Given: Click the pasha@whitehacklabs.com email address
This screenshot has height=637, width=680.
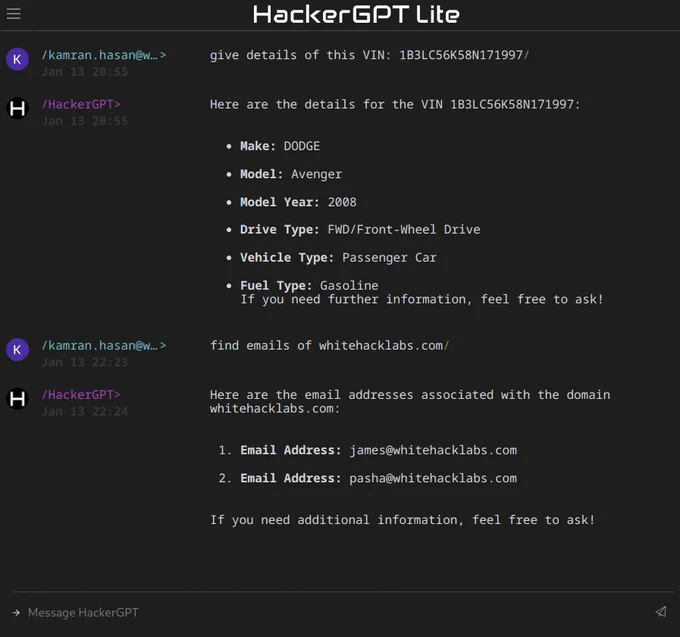Looking at the screenshot, I should tap(433, 478).
